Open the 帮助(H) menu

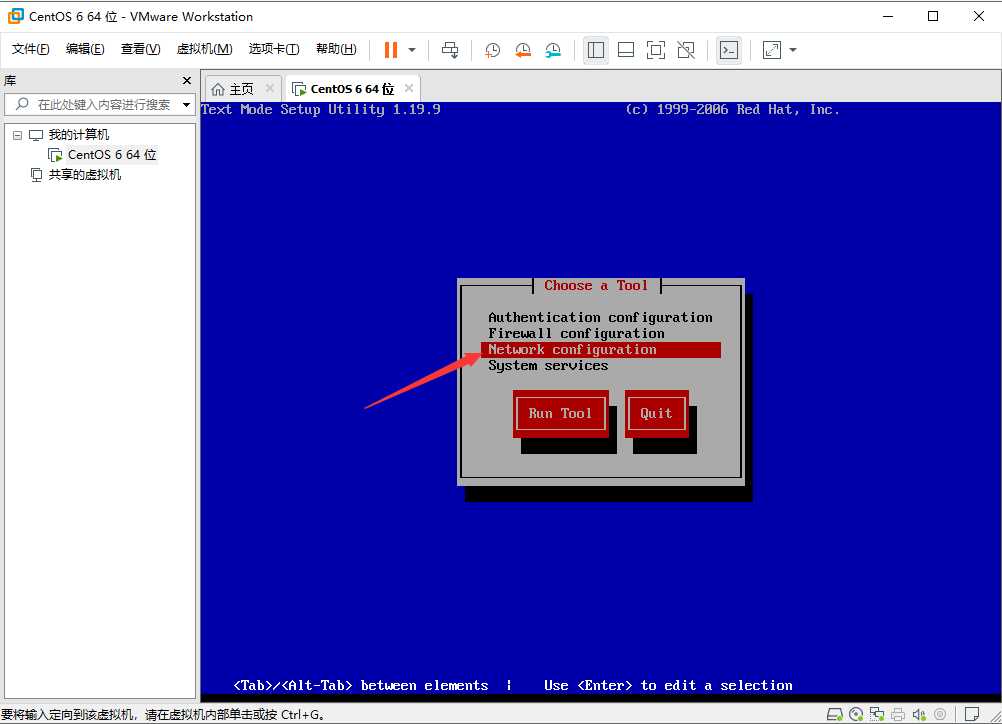pyautogui.click(x=335, y=49)
